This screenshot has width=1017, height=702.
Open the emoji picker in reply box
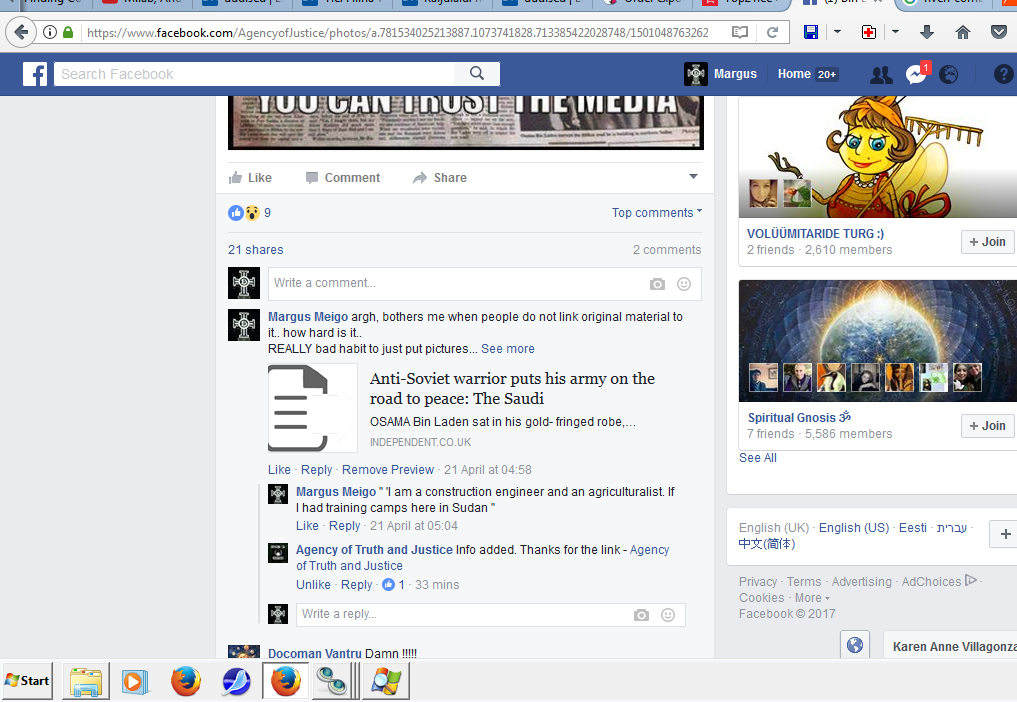coord(667,614)
